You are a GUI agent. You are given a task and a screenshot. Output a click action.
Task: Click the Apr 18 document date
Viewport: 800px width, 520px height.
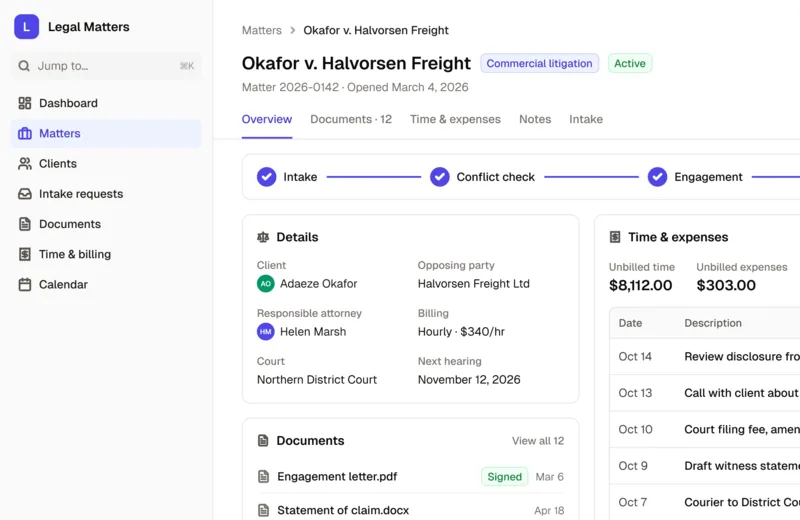click(549, 510)
